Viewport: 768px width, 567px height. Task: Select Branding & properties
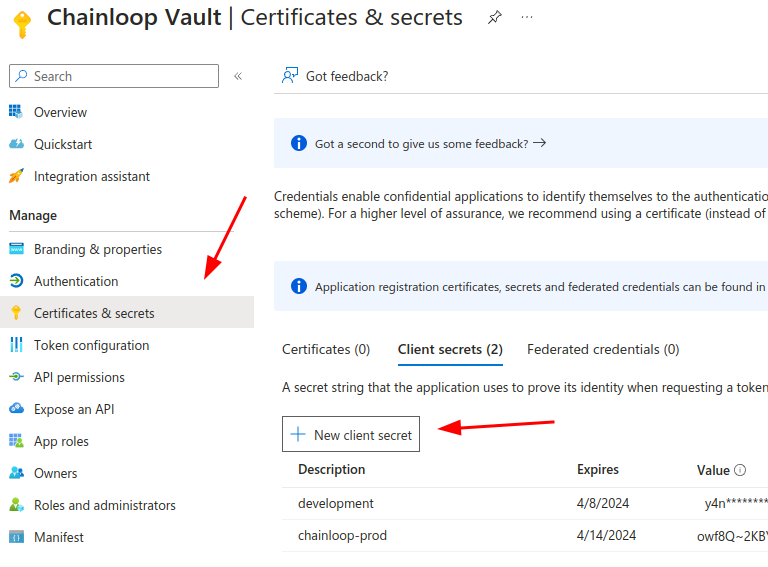pos(97,249)
